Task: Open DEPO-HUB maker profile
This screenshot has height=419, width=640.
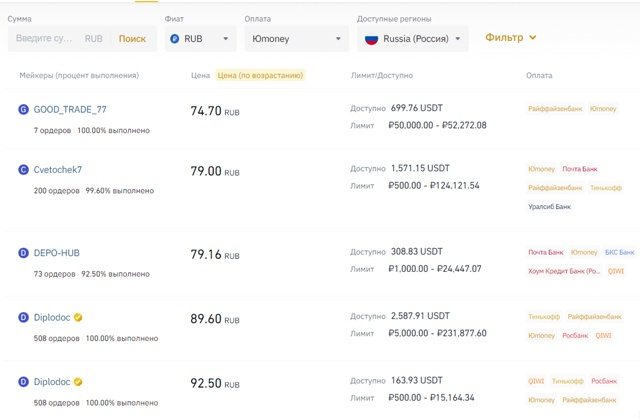Action: [56, 254]
